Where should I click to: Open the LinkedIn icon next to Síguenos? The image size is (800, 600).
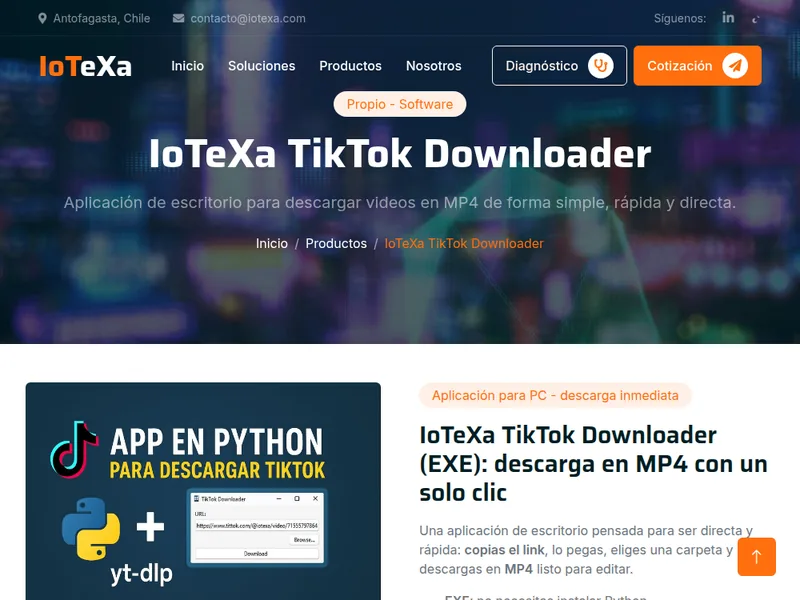coord(728,18)
